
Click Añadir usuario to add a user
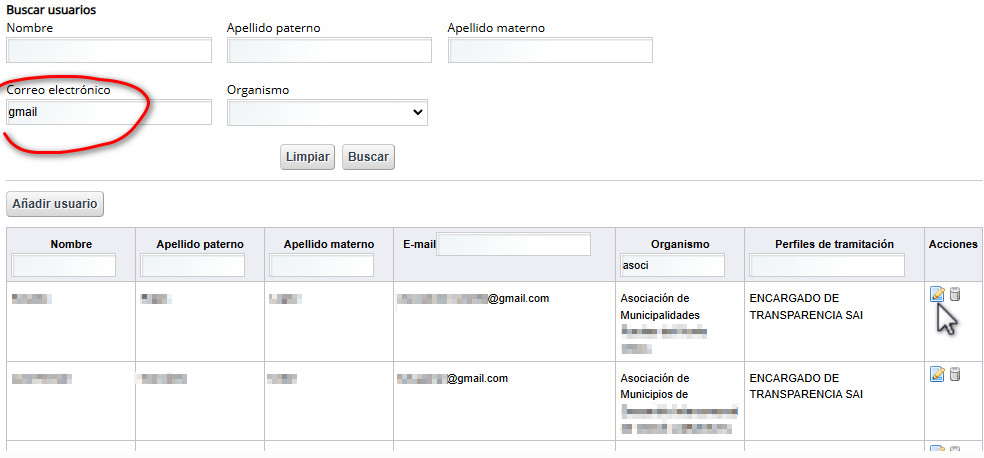tap(55, 204)
